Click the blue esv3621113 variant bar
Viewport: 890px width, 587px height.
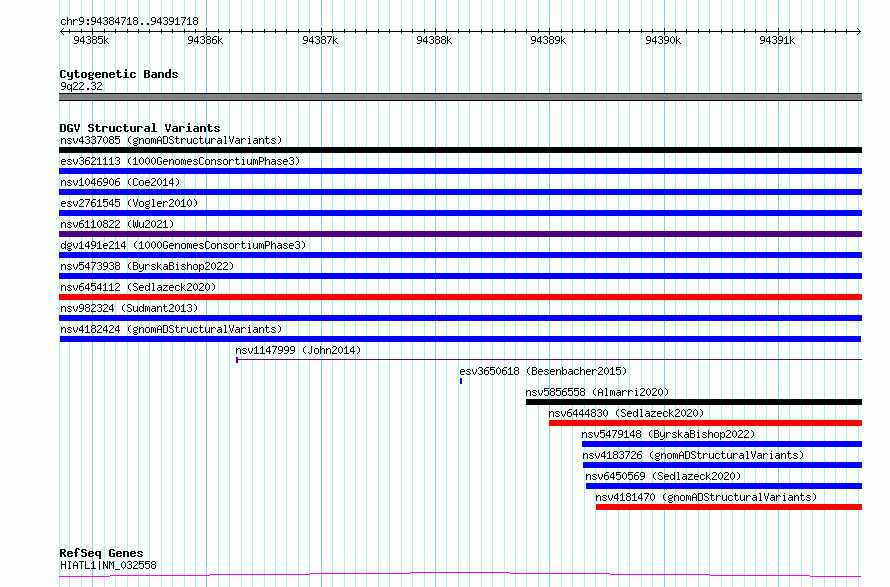tap(460, 171)
